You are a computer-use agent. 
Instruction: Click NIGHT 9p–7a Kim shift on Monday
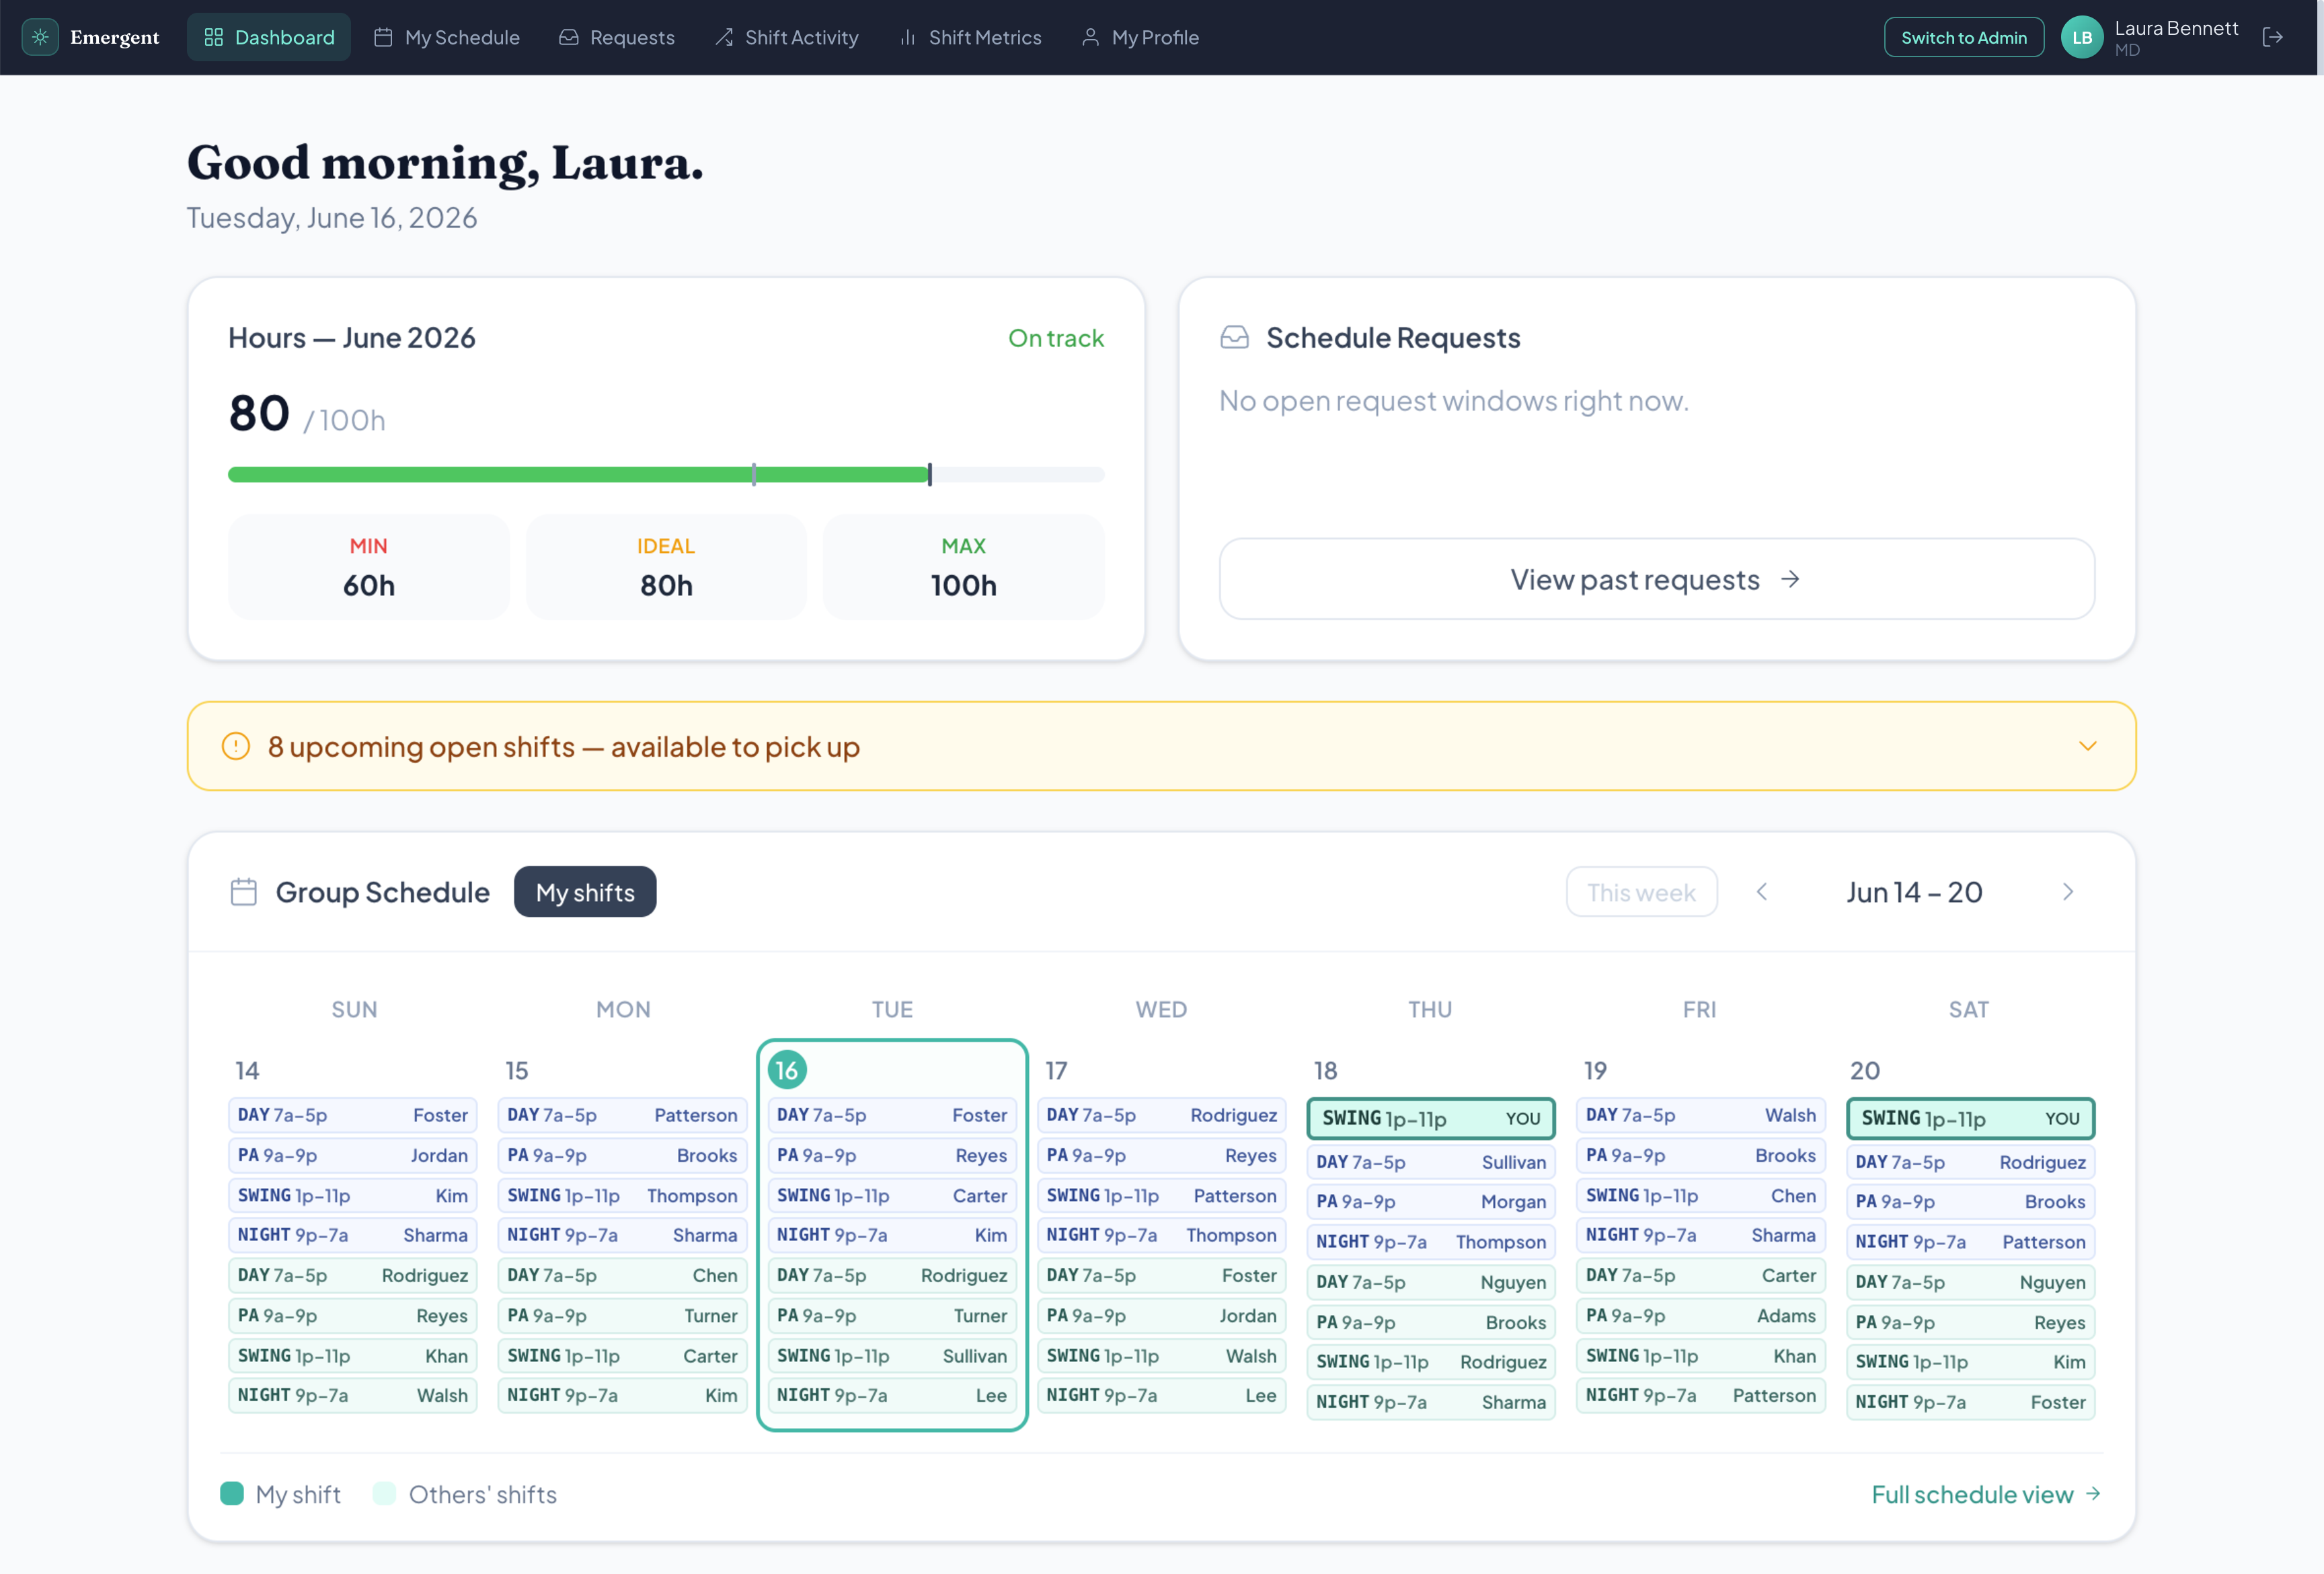(622, 1395)
